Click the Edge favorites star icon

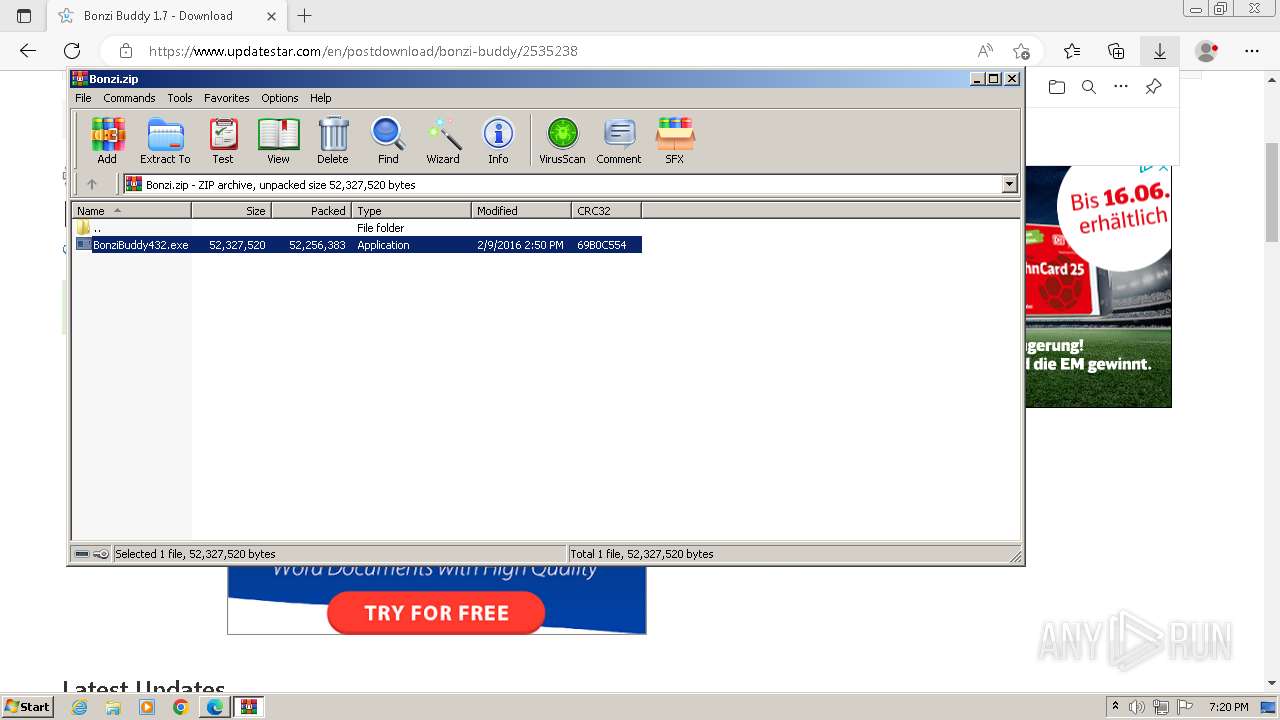[1072, 51]
